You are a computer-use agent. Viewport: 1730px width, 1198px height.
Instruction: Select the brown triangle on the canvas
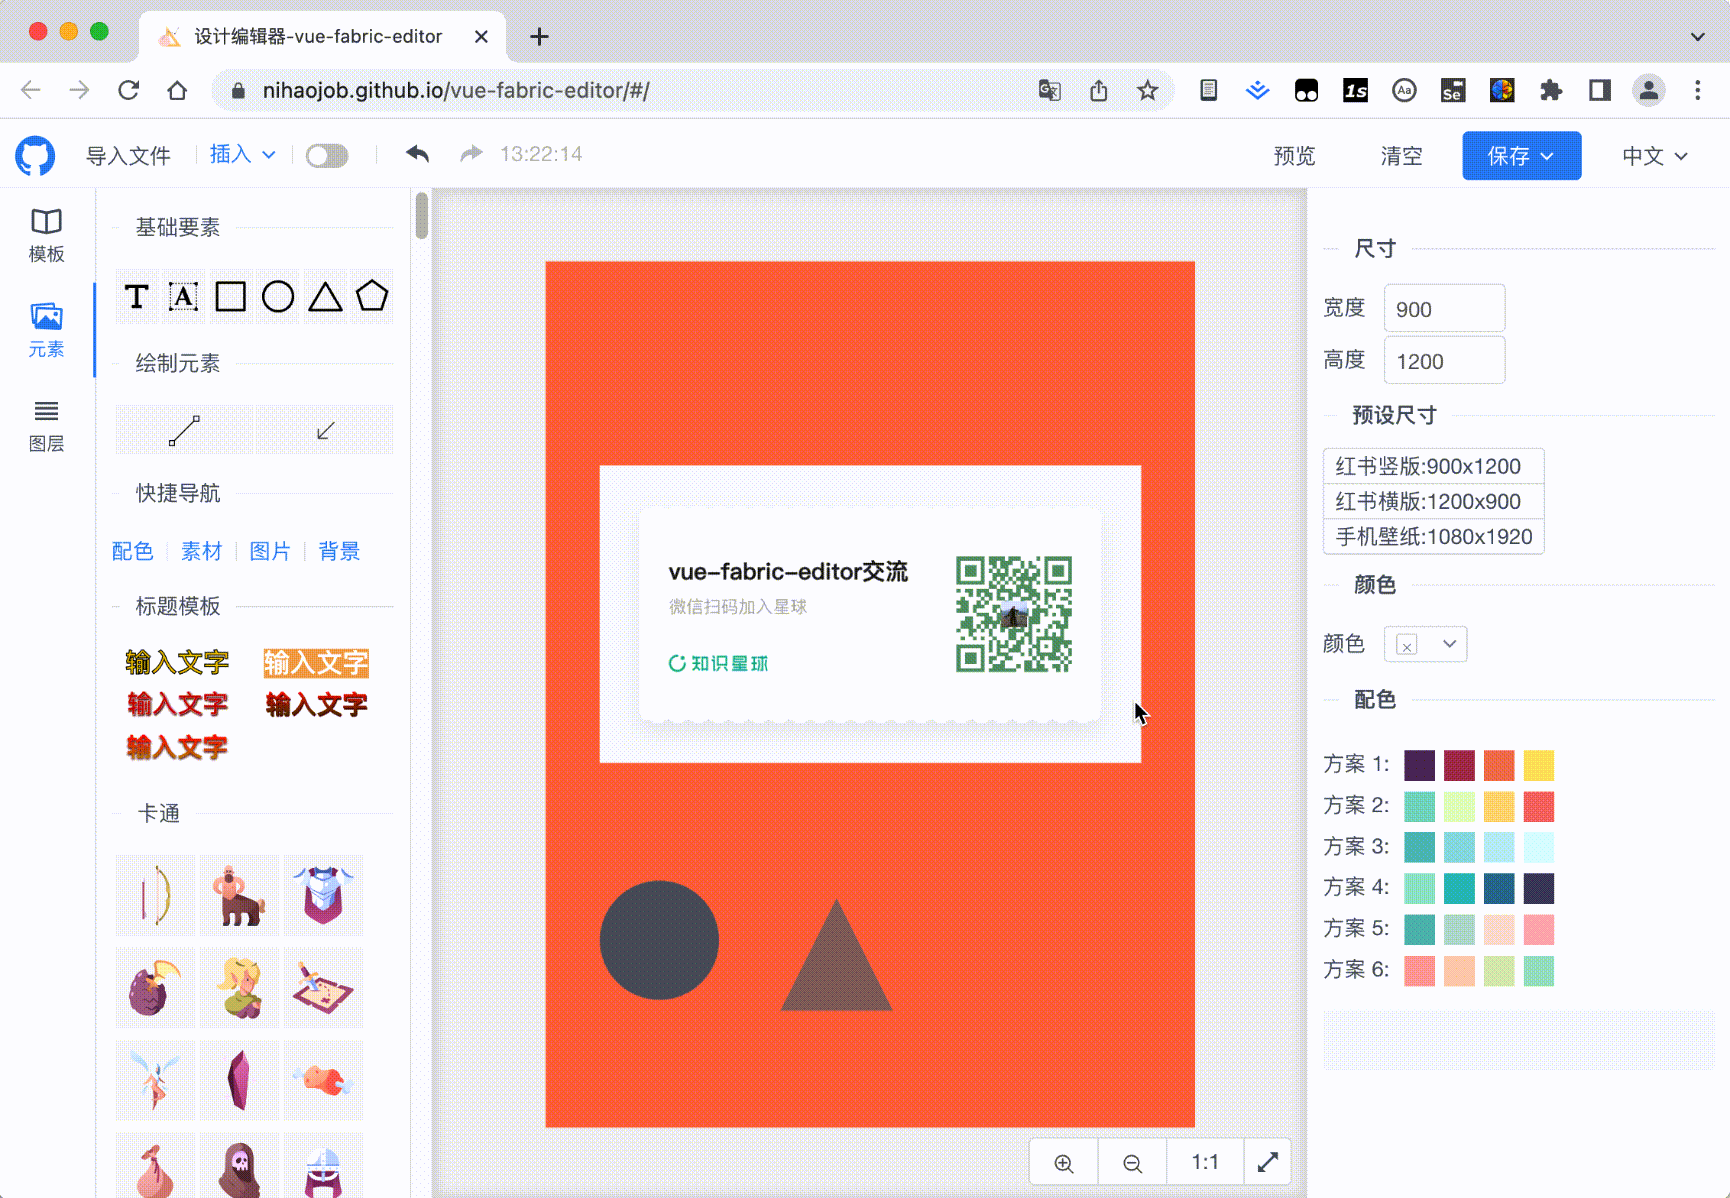[836, 965]
